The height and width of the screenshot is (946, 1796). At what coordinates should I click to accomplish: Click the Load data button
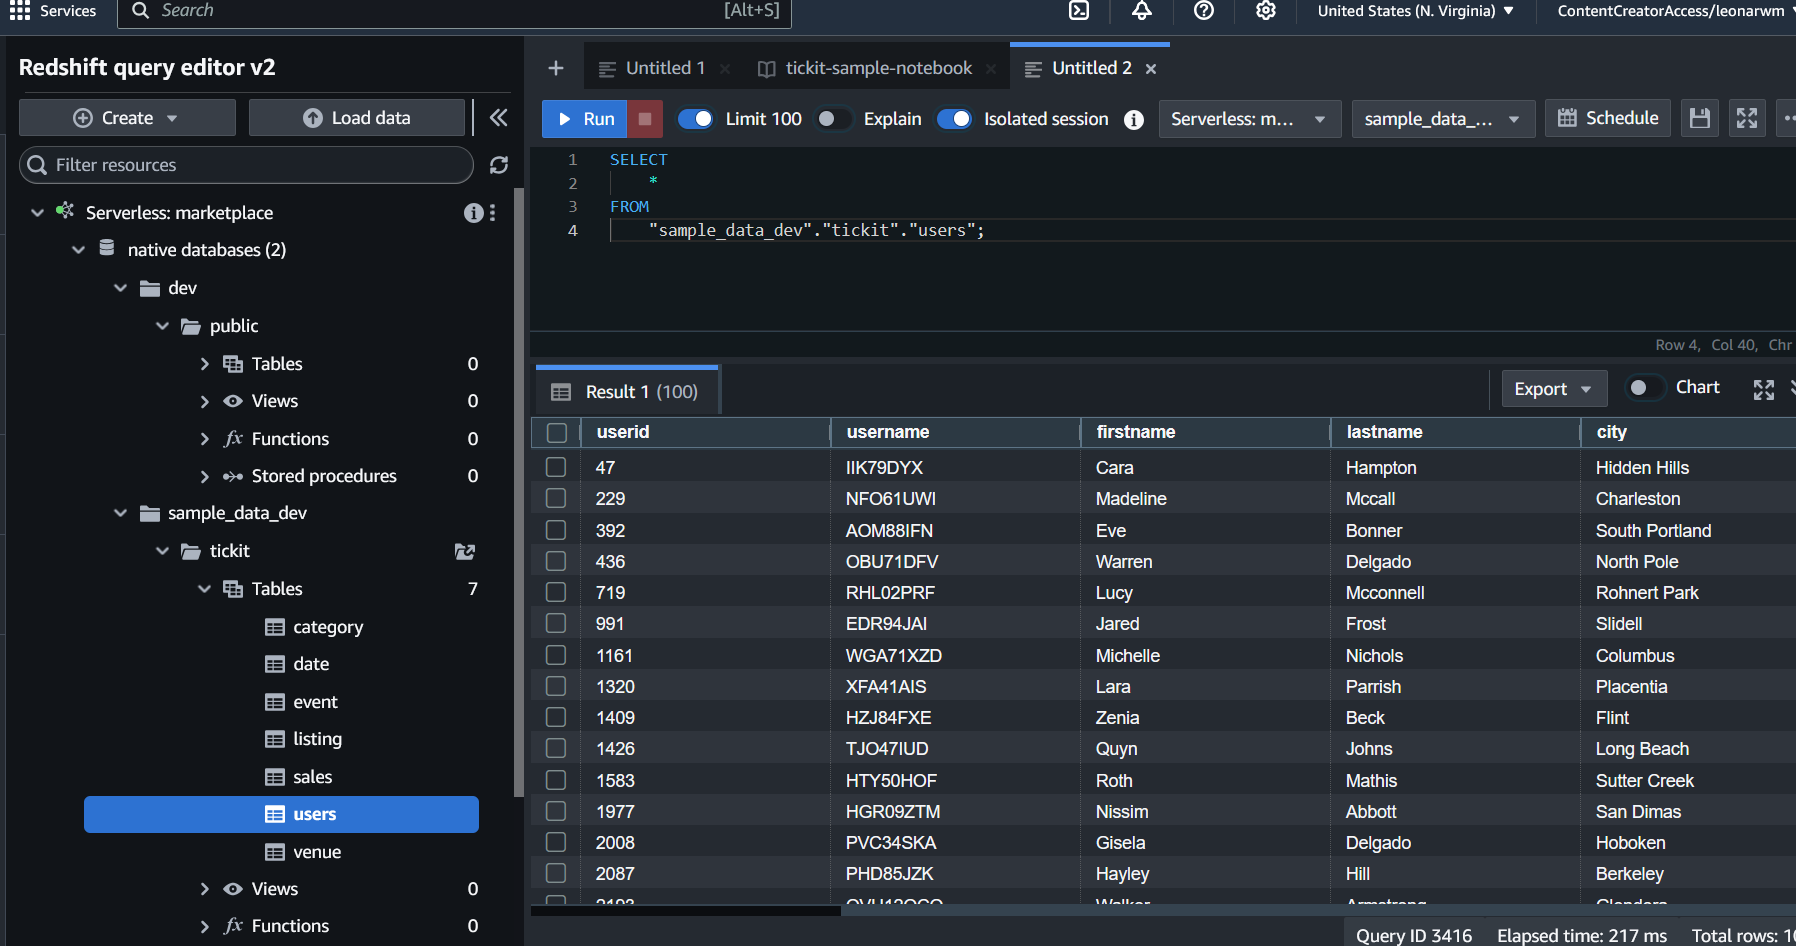click(357, 118)
